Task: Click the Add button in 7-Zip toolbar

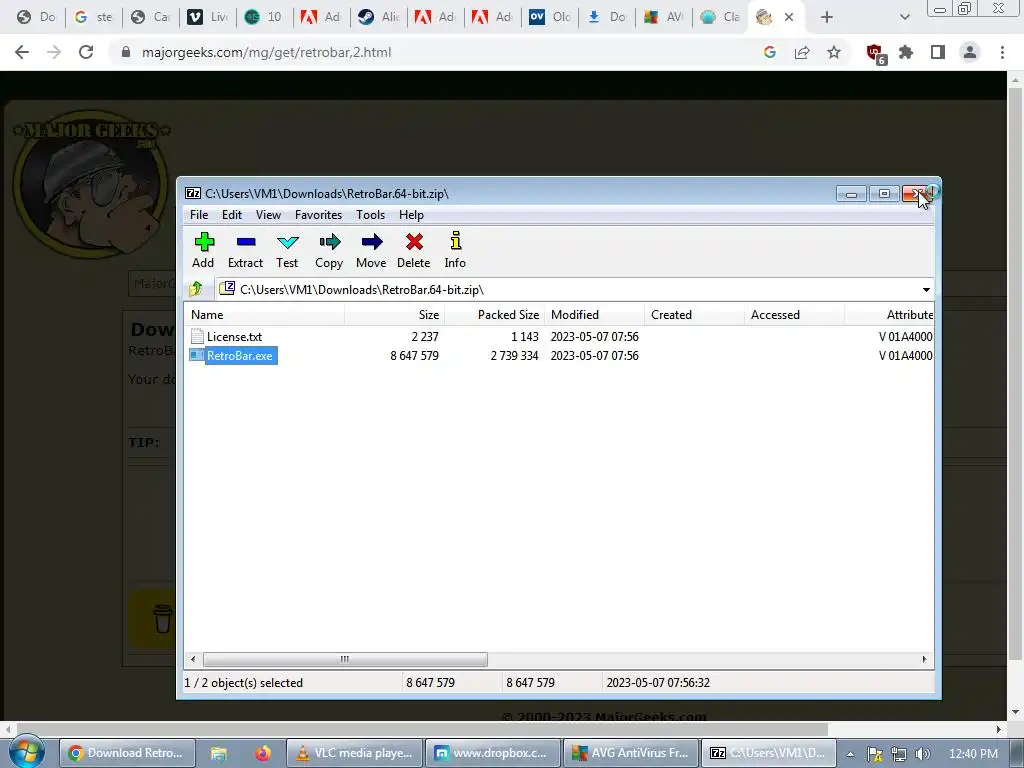Action: [x=203, y=250]
